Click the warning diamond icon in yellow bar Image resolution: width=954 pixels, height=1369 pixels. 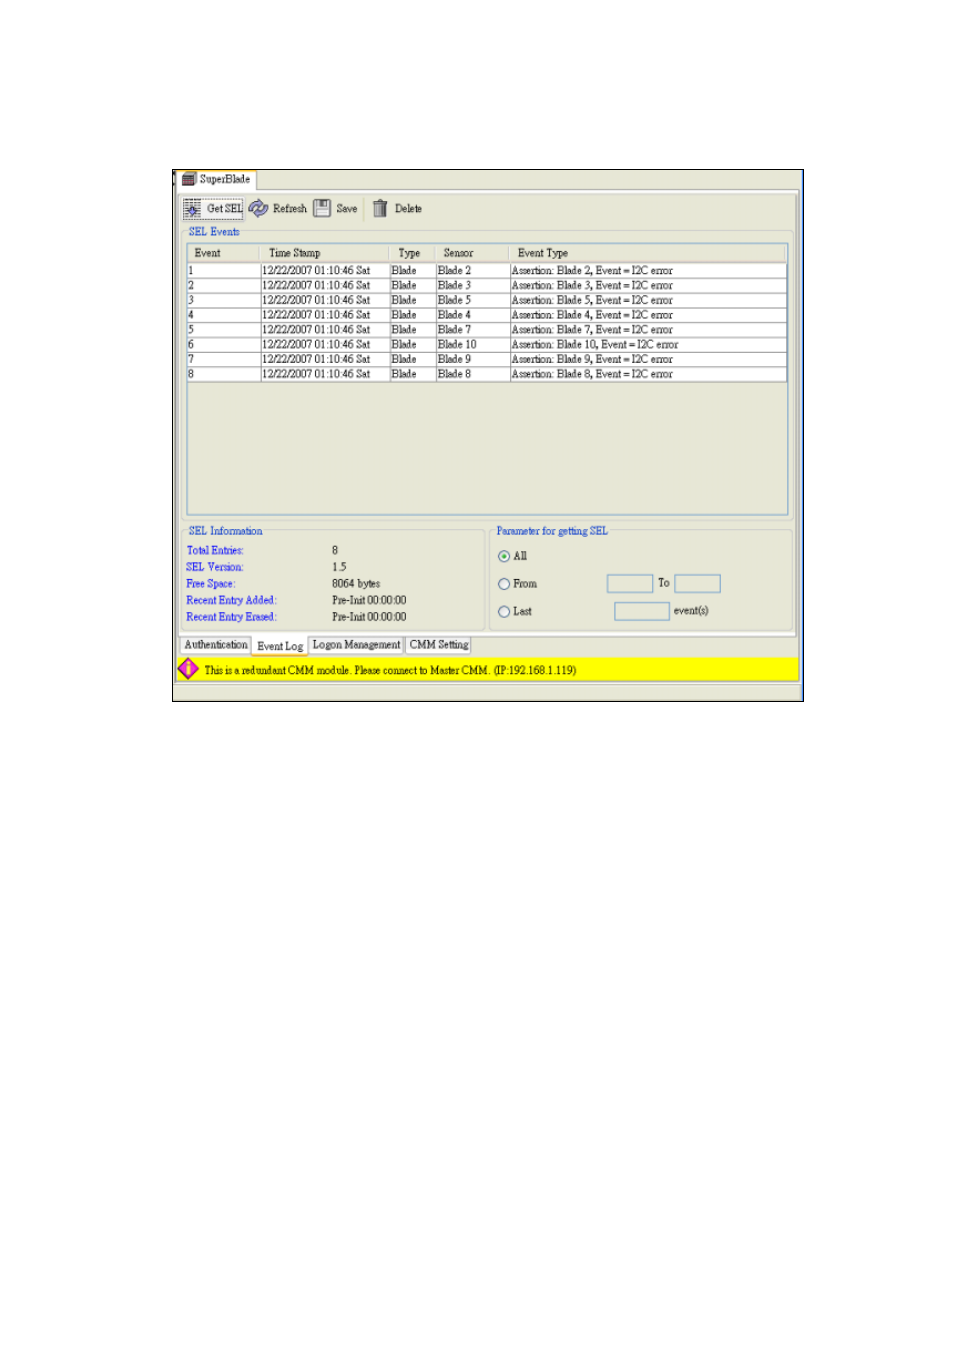click(188, 669)
